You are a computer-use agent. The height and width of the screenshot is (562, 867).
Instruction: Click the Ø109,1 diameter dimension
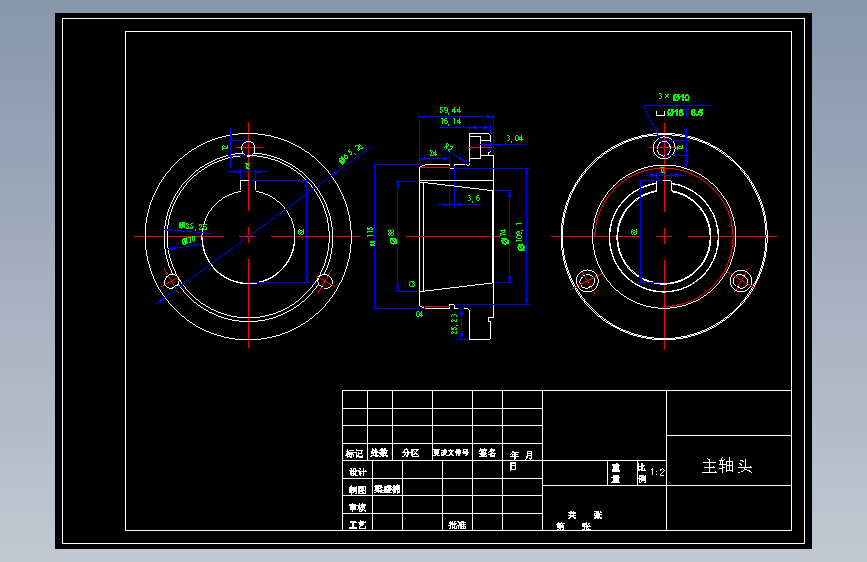point(520,237)
